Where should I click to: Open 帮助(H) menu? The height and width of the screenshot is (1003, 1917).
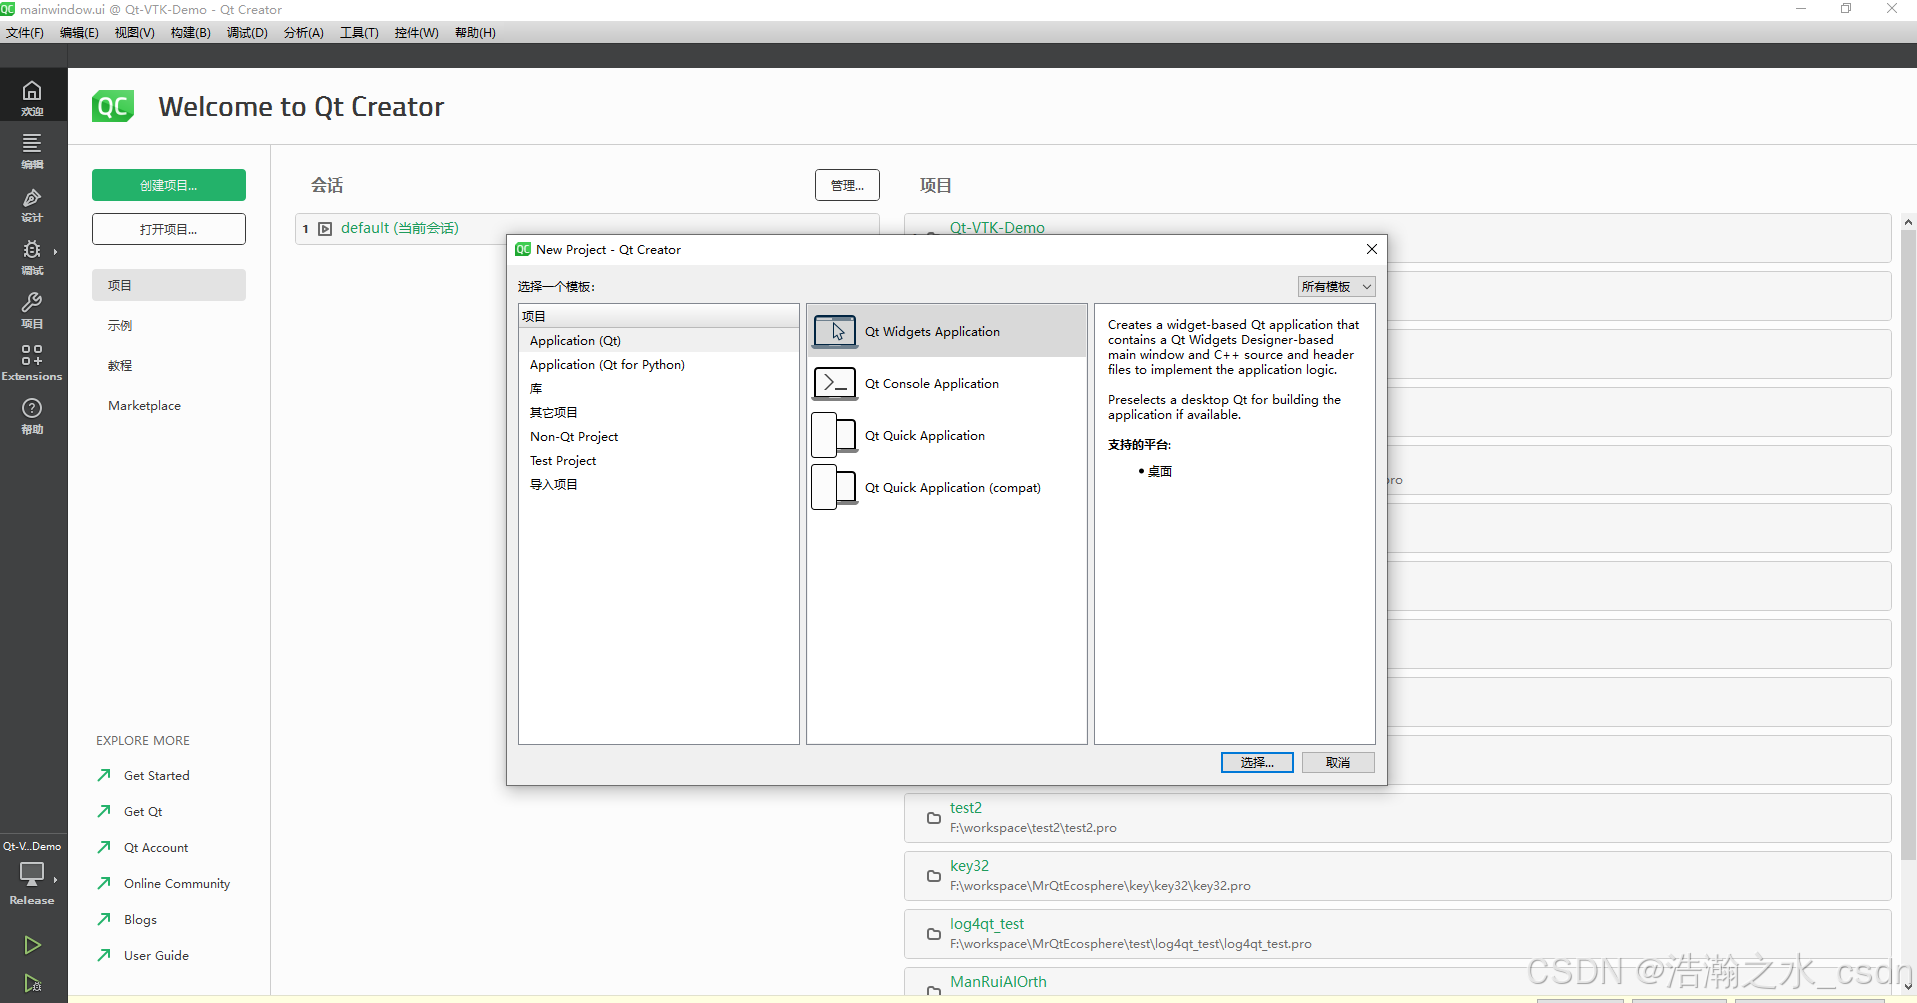coord(475,32)
